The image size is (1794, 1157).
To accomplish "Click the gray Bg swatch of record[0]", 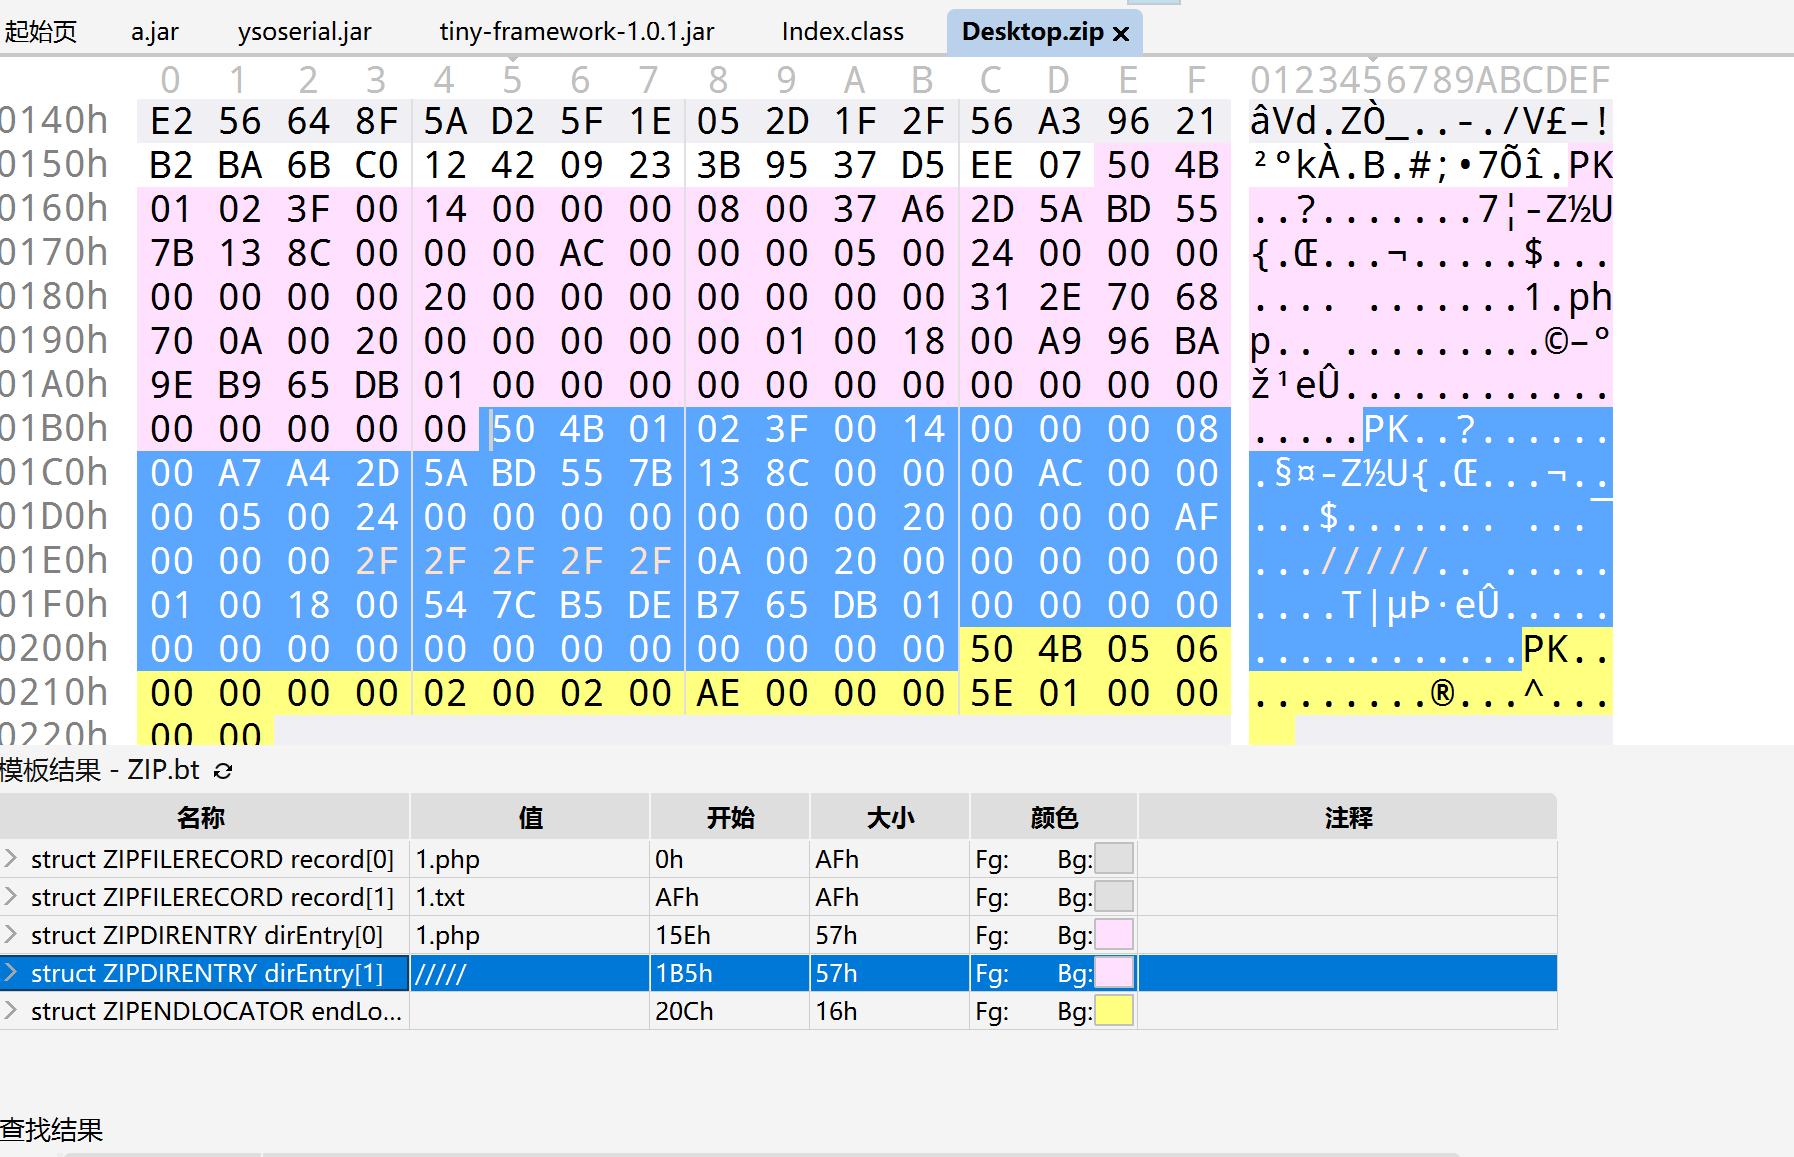I will [1114, 859].
